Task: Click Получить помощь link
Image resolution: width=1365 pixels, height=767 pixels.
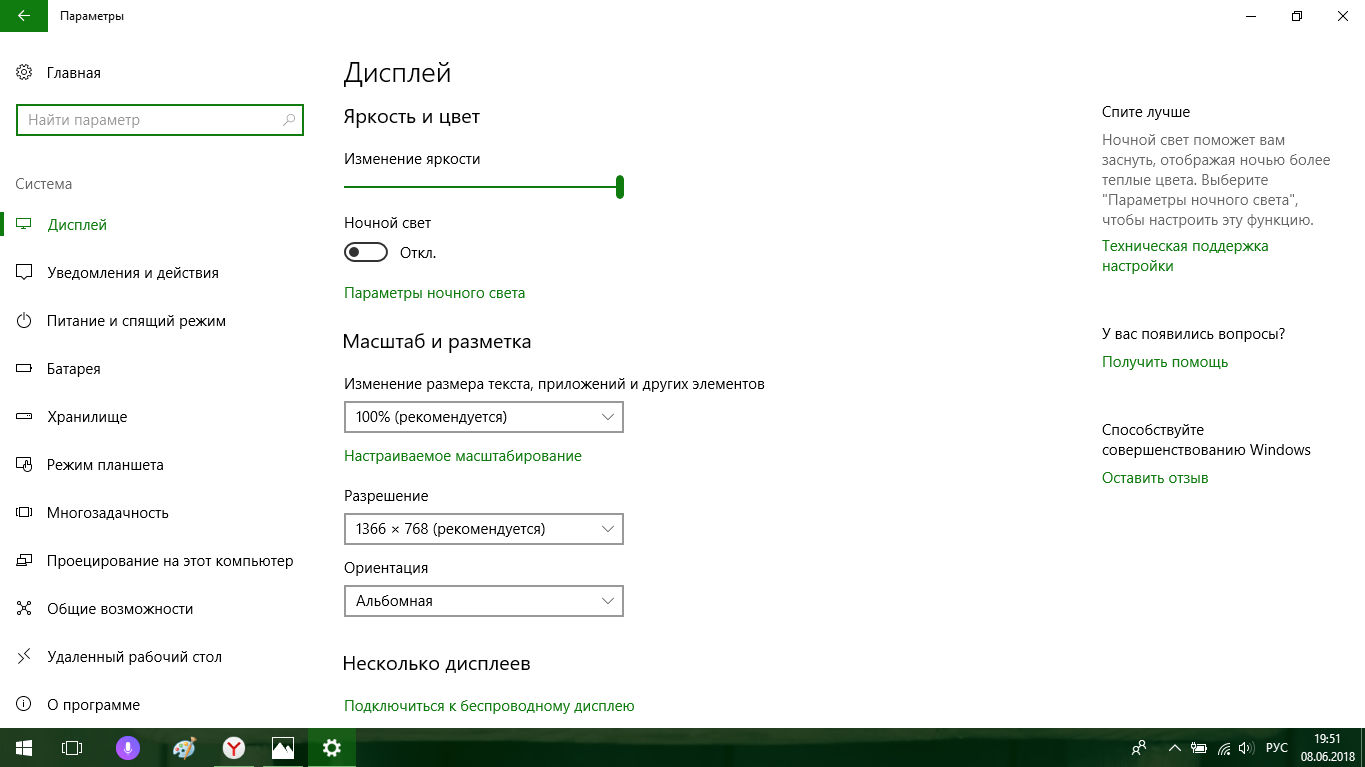Action: (x=1165, y=362)
